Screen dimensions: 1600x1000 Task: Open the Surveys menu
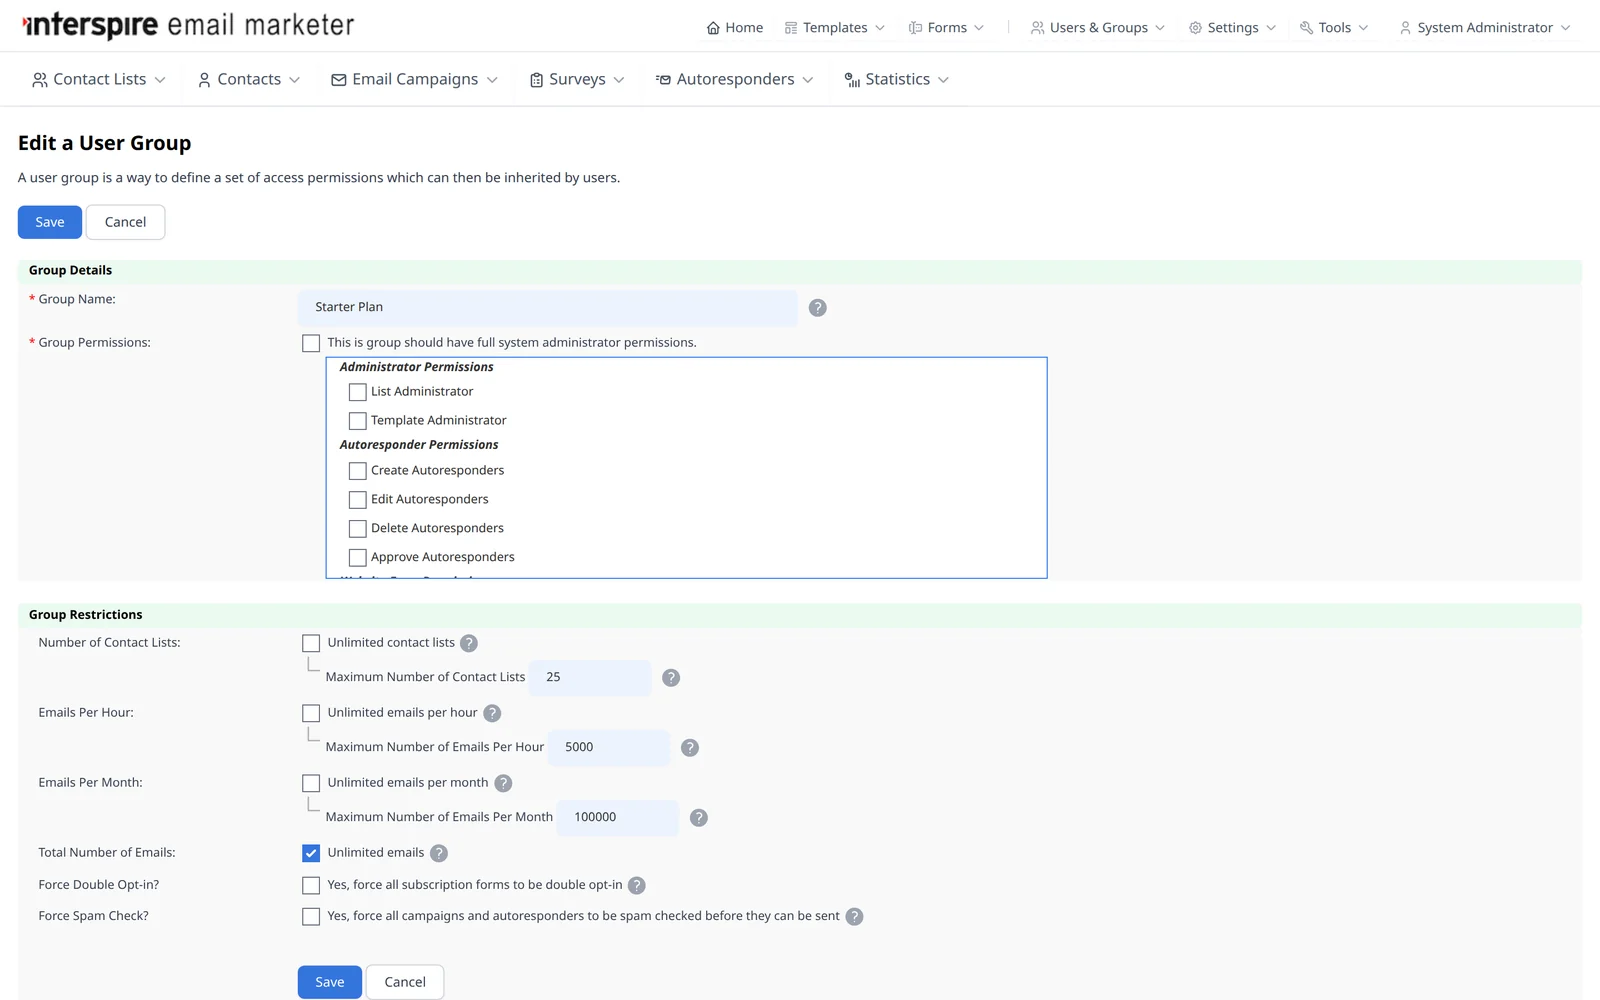tap(577, 80)
